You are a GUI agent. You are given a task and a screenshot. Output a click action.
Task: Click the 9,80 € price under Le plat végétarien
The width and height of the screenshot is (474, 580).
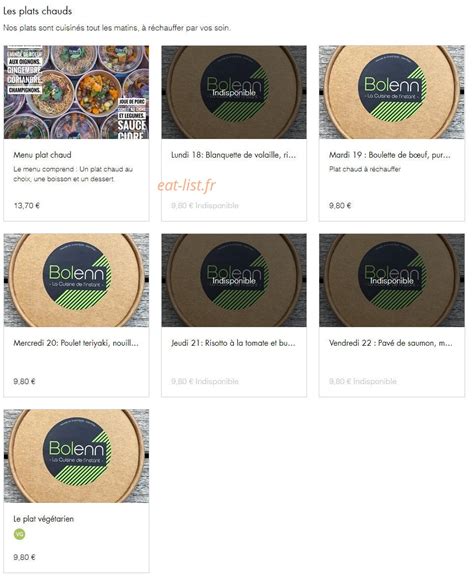pos(24,557)
